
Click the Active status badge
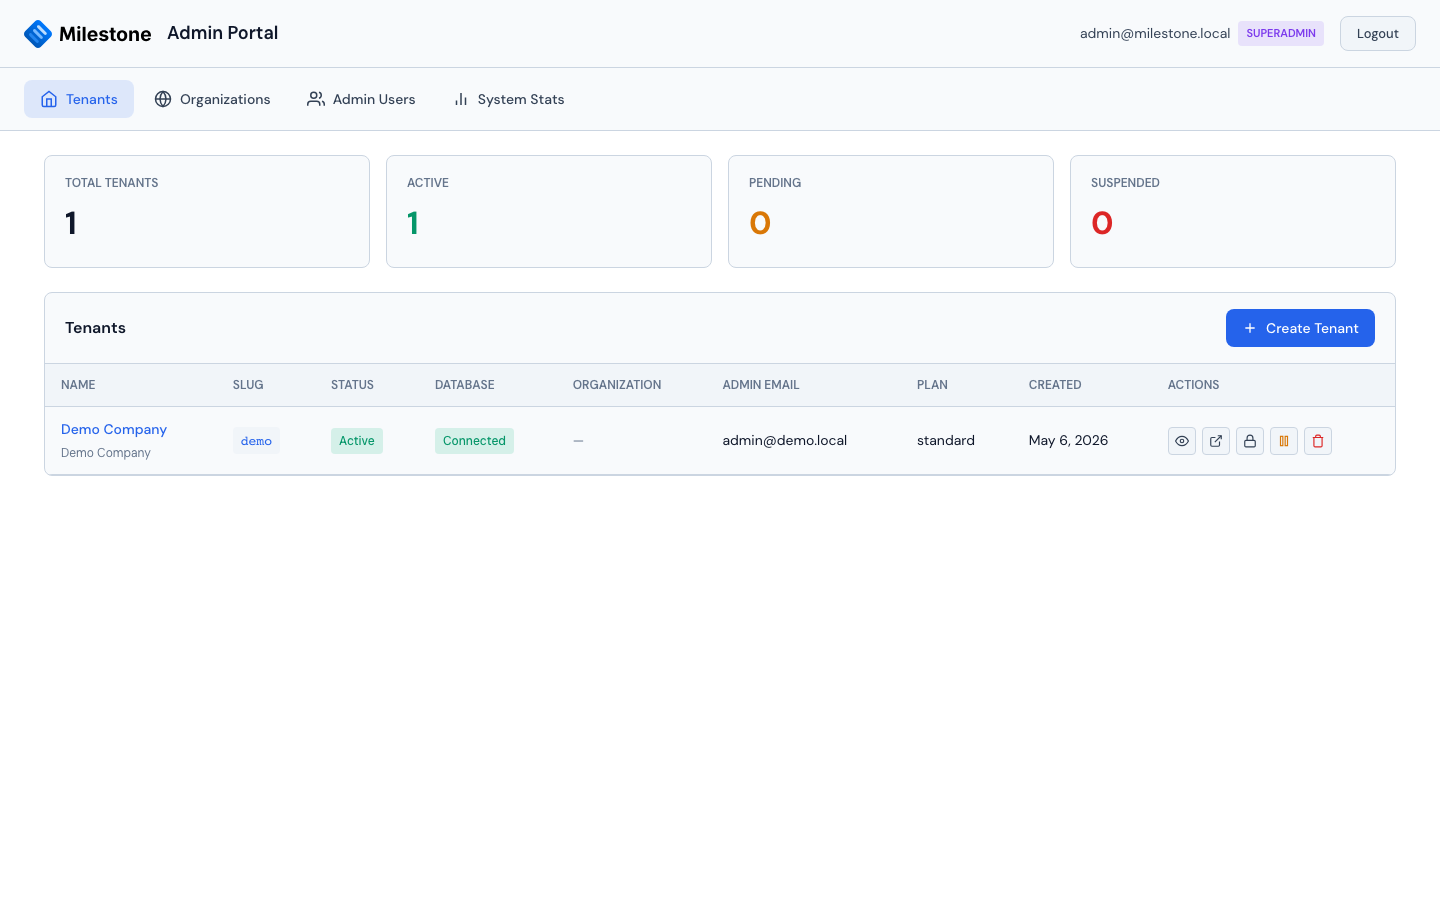[x=357, y=441]
